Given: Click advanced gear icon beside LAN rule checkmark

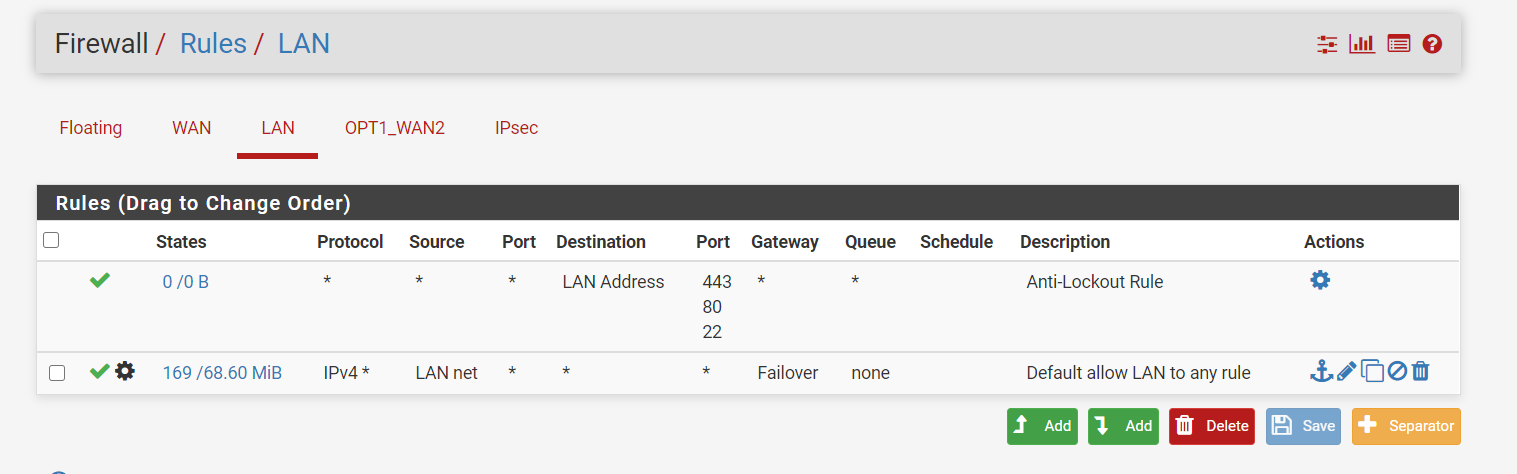Looking at the screenshot, I should click(x=124, y=372).
